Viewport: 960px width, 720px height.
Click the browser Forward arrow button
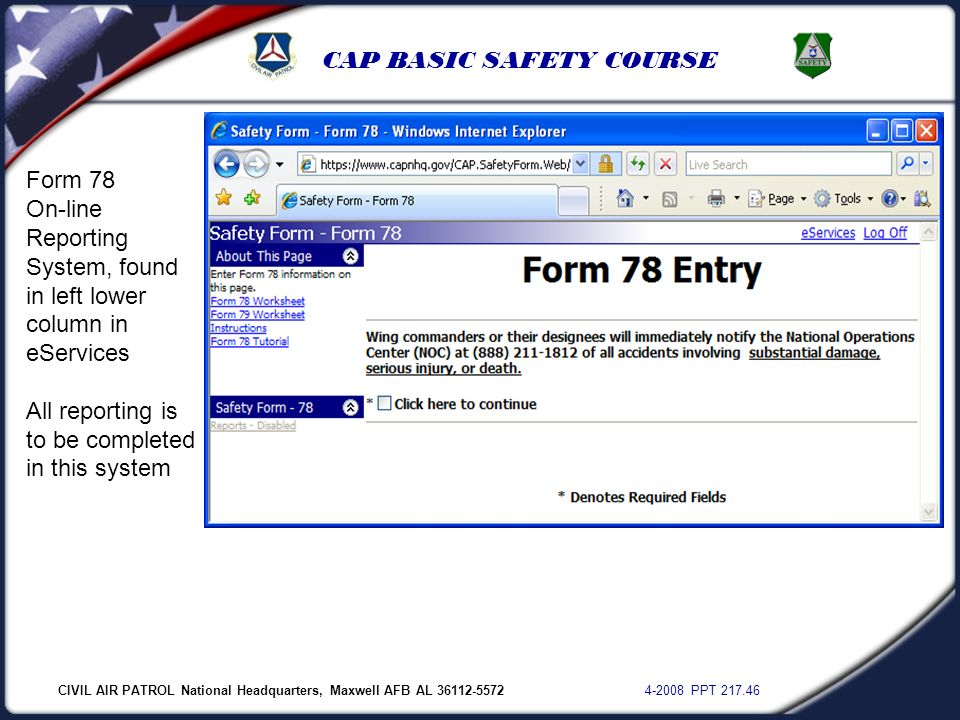[256, 164]
